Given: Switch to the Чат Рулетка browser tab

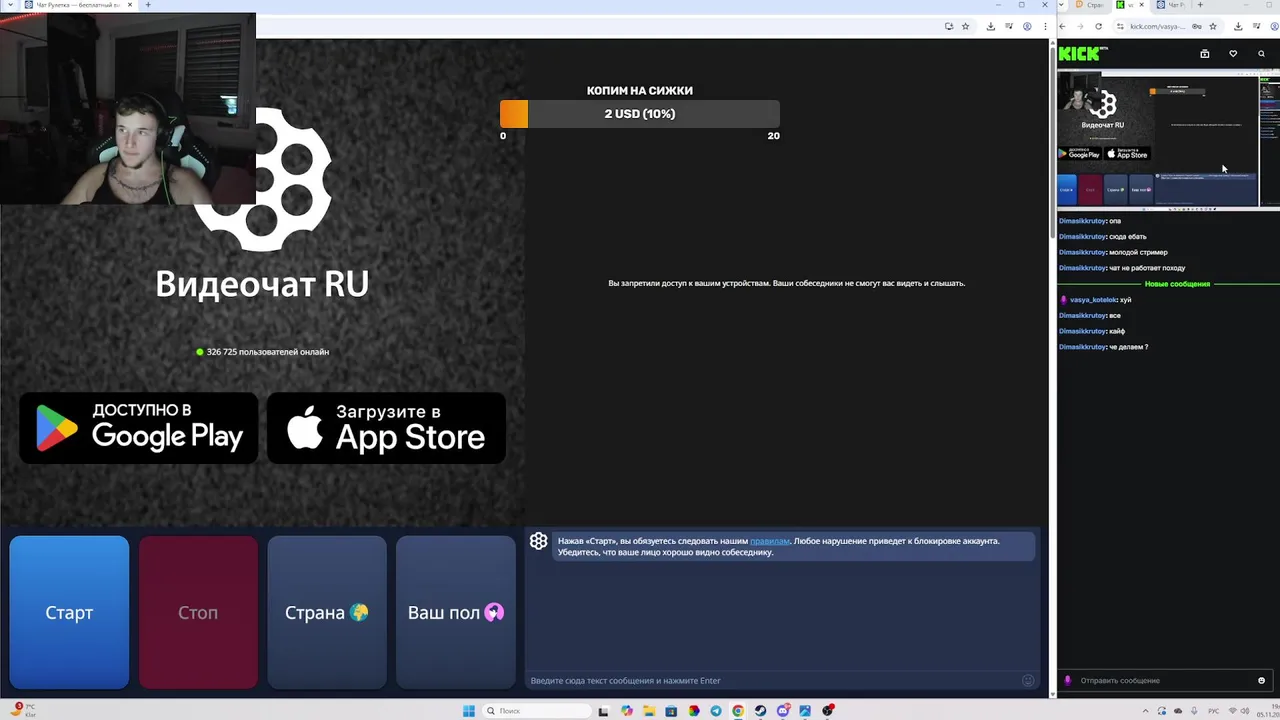Looking at the screenshot, I should pyautogui.click(x=80, y=5).
